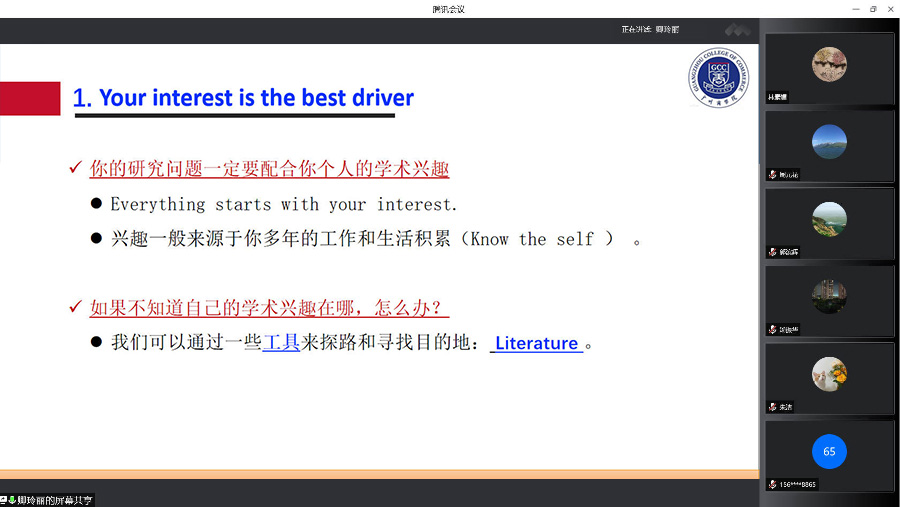Click the green microphone icon at bottom-left
Viewport: 900px width, 507px height.
pyautogui.click(x=12, y=500)
